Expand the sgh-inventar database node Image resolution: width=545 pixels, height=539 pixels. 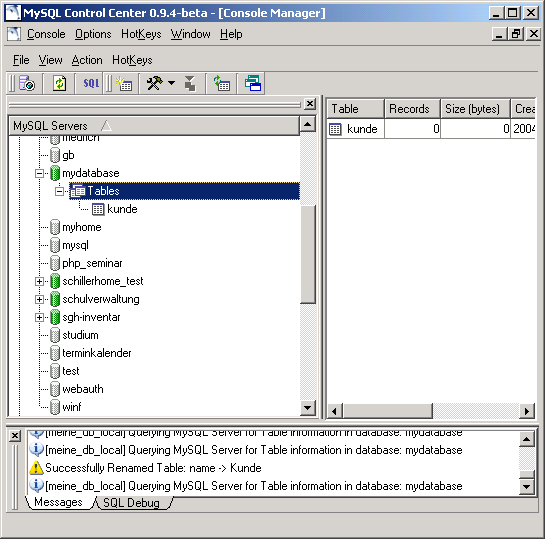40,317
